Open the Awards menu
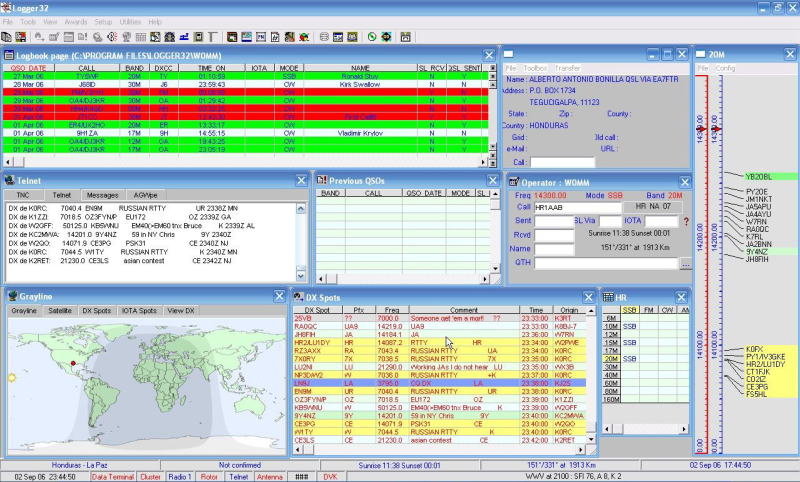This screenshot has height=482, width=800. (77, 21)
